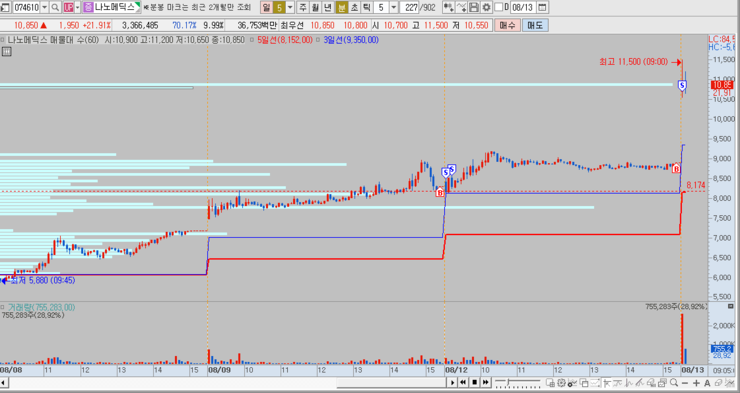
Task: Click the 매도 sell button
Action: (x=535, y=25)
